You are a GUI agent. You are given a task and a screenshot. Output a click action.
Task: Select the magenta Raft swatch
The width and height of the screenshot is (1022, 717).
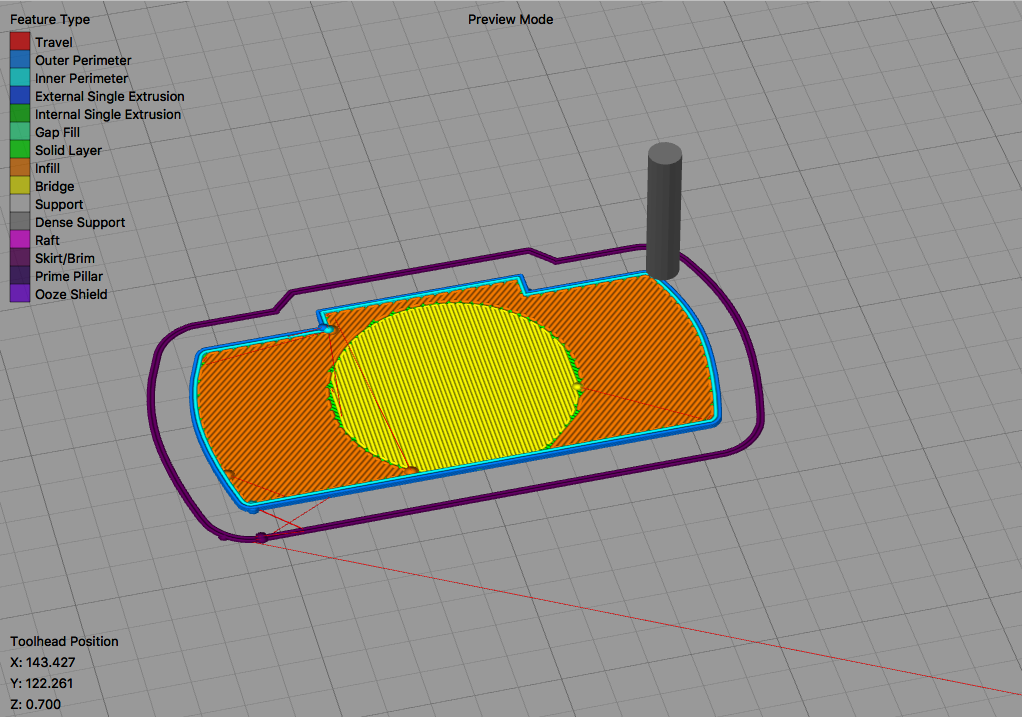(20, 241)
